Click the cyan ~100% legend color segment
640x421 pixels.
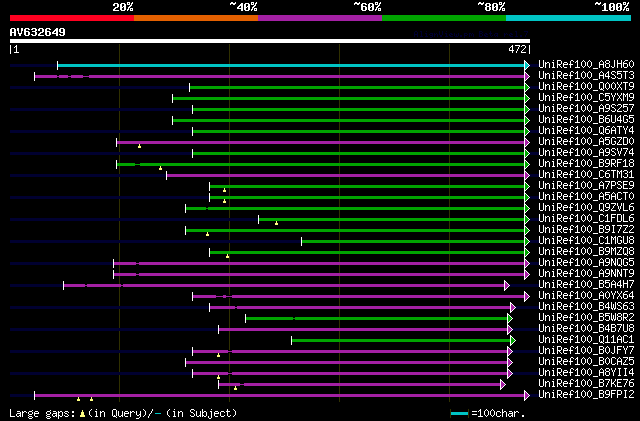569,18
